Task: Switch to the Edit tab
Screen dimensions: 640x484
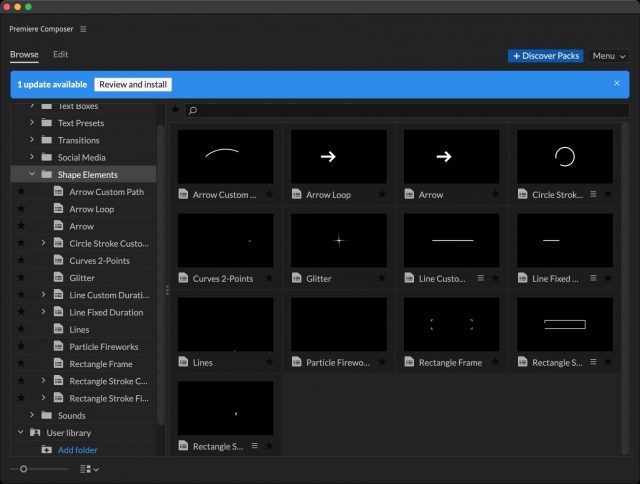Action: [x=61, y=55]
